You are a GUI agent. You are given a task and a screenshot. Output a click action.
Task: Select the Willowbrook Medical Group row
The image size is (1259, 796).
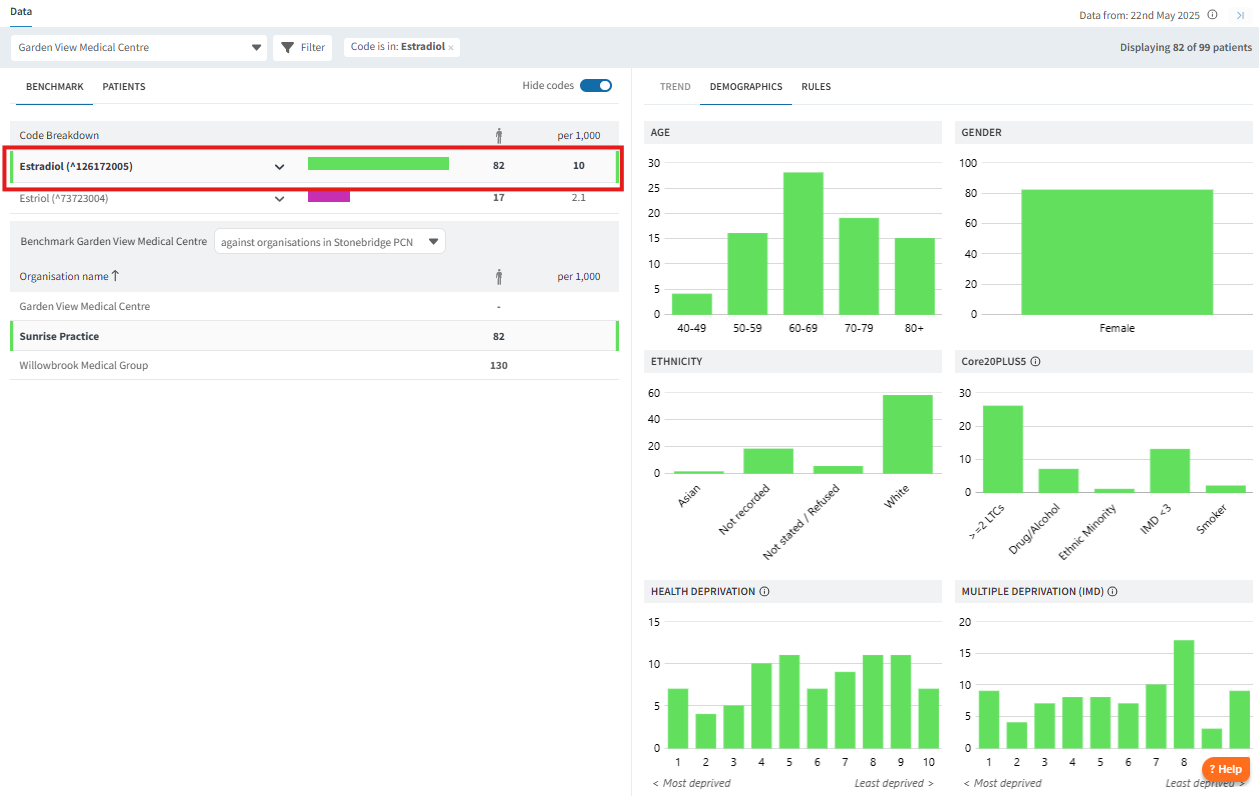(314, 365)
